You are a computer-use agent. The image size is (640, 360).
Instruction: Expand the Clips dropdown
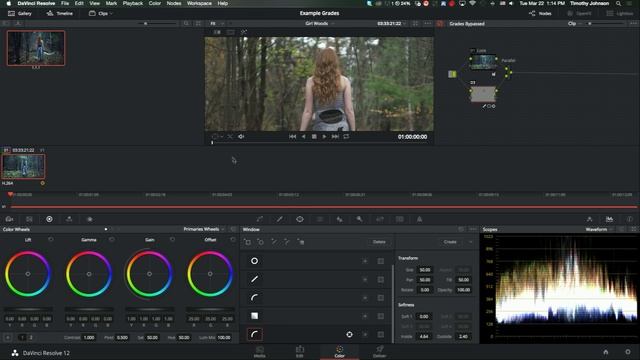point(101,13)
